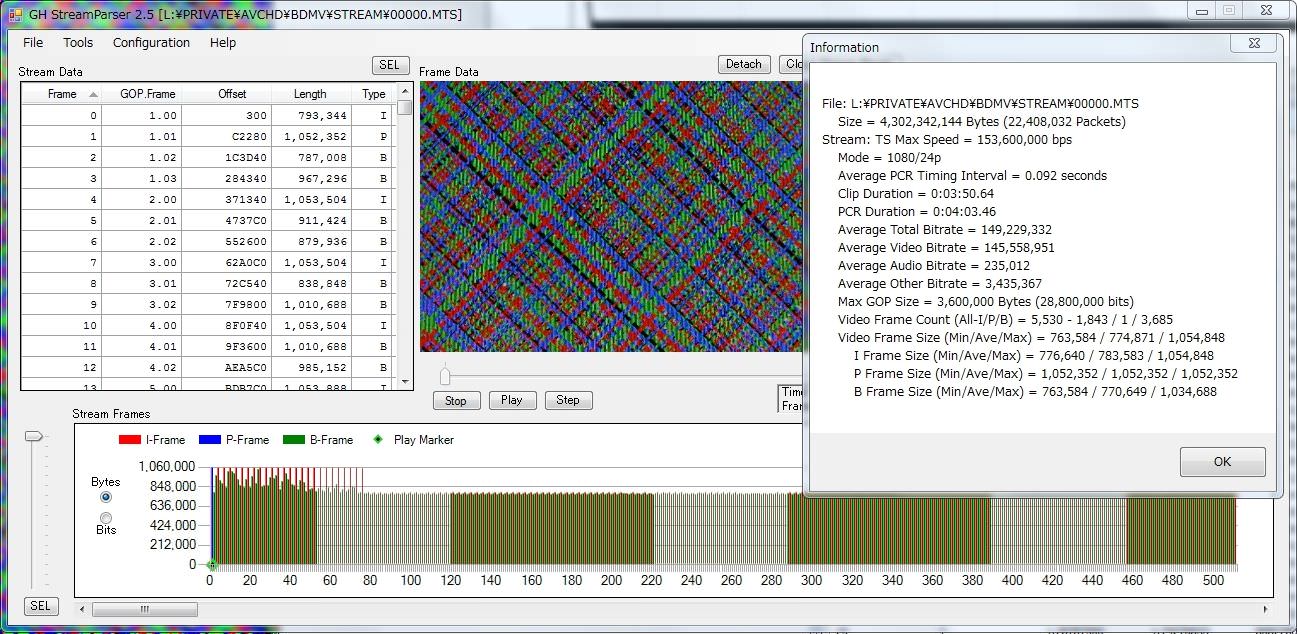
Task: Click the GH StreamParser title bar icon
Action: 14,14
